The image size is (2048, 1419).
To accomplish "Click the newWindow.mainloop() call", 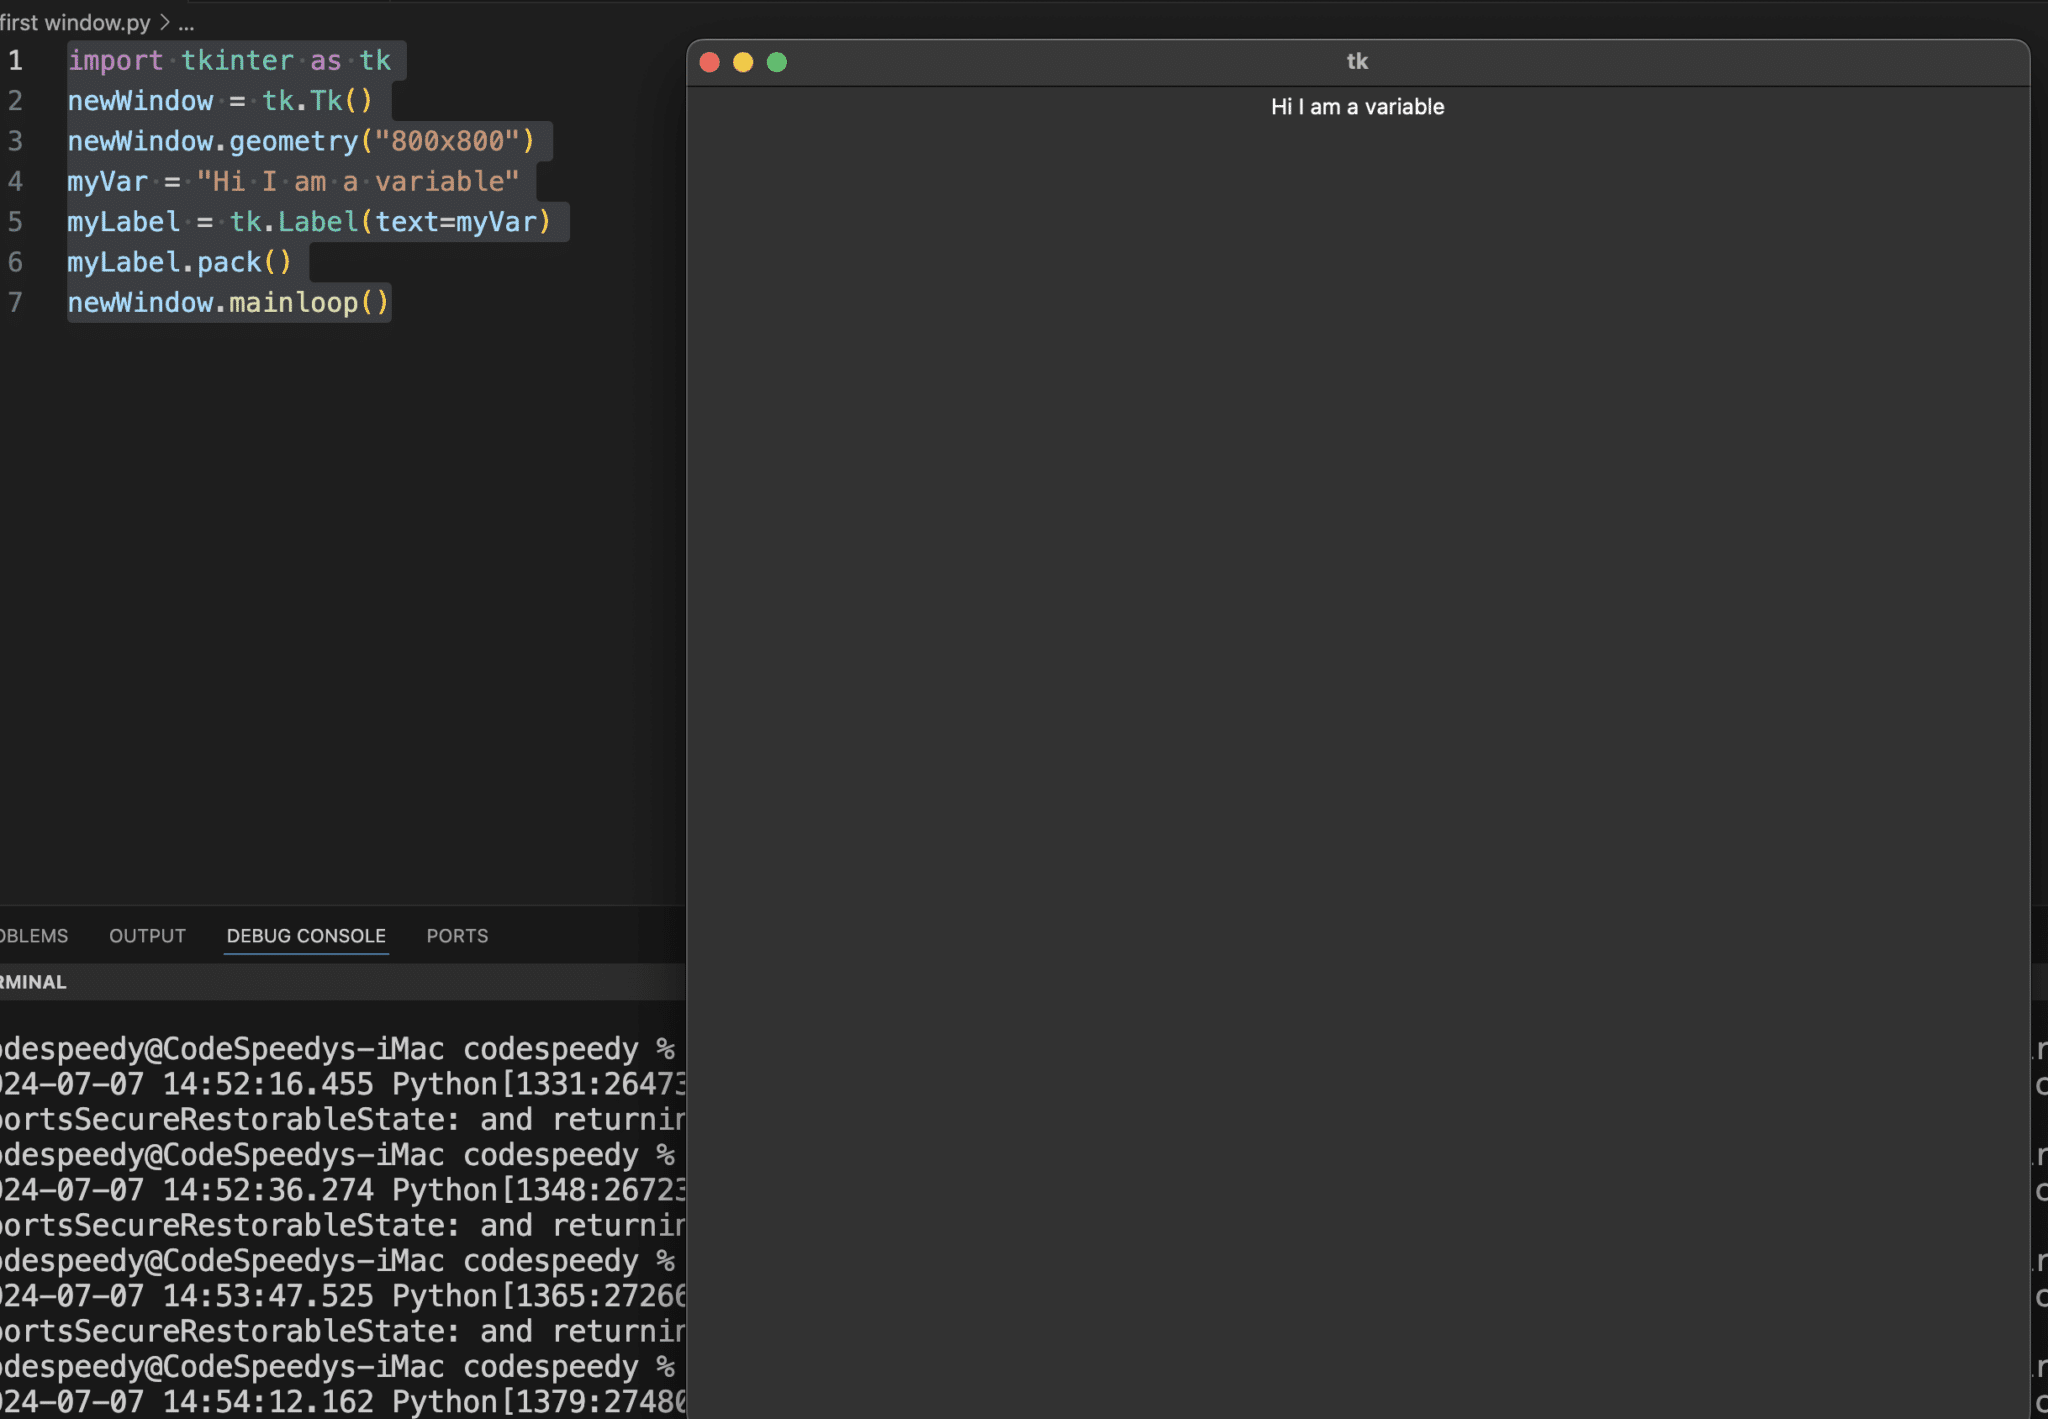I will [x=228, y=302].
